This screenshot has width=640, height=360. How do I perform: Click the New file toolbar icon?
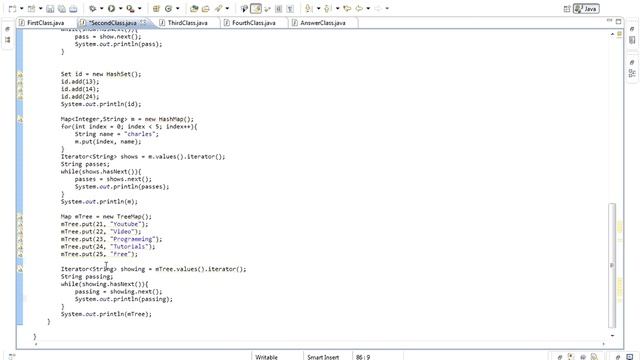13,9
